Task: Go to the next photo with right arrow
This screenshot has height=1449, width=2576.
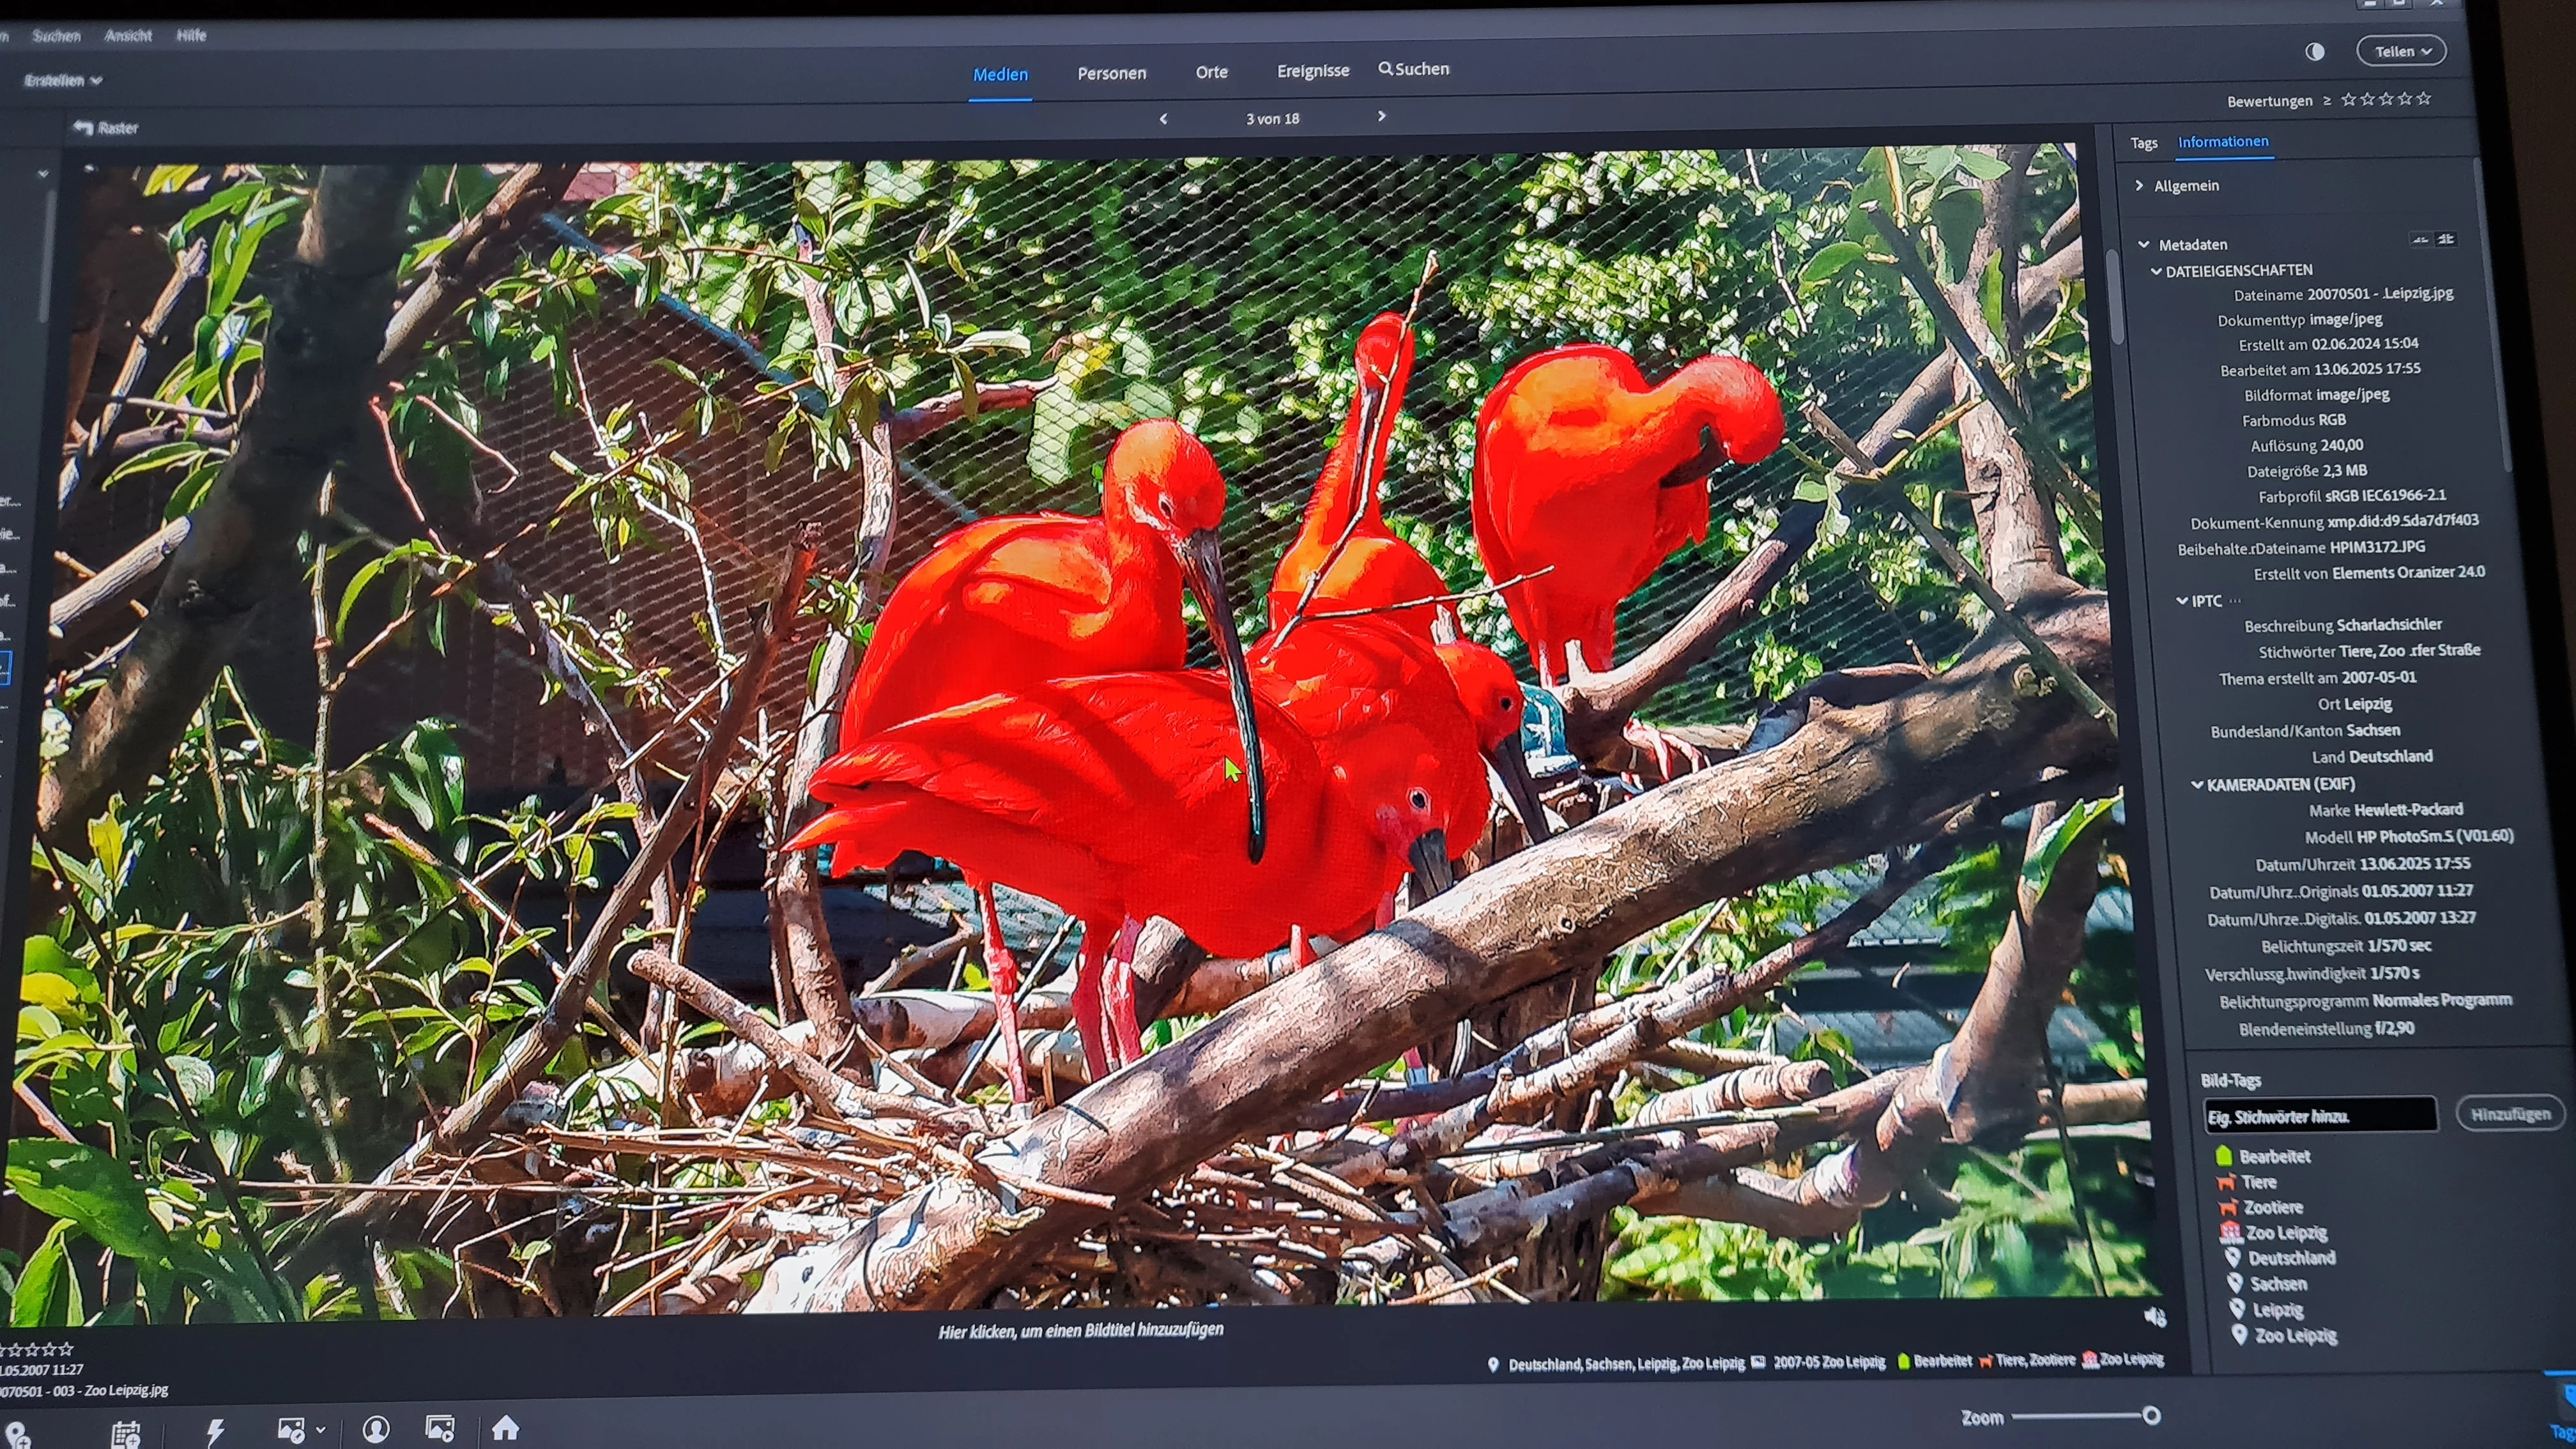Action: (x=1382, y=116)
